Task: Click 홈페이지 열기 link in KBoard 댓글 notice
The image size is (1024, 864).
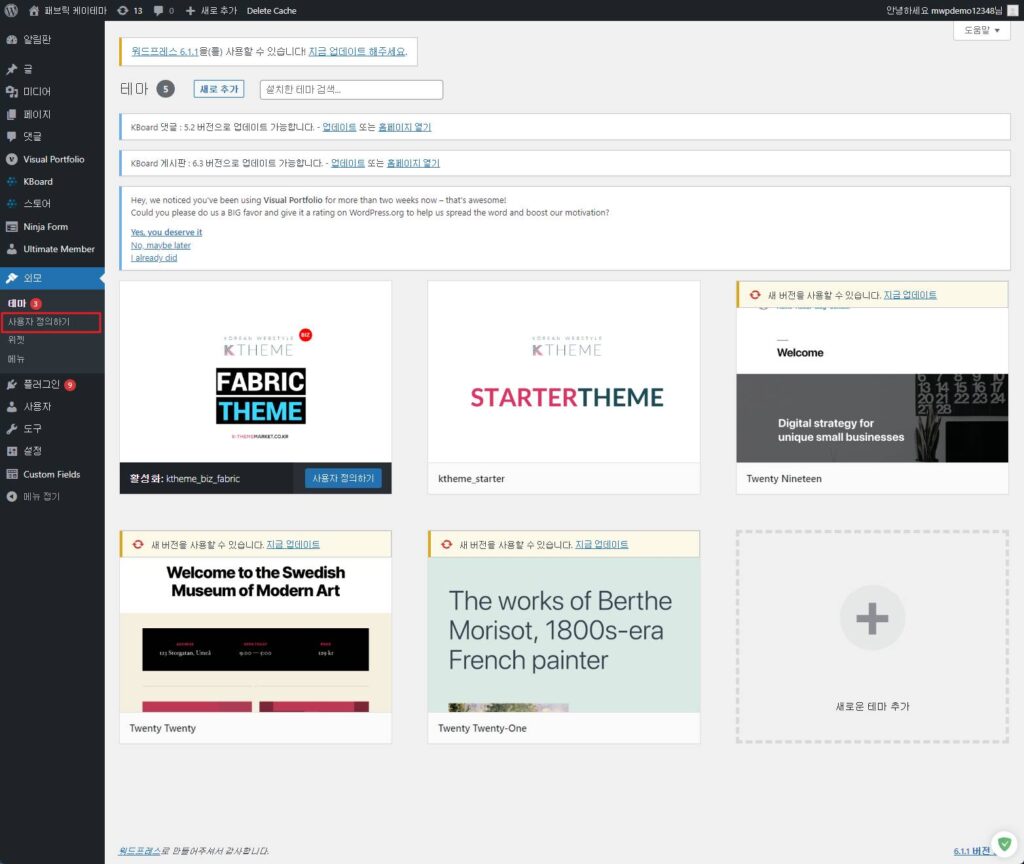Action: point(404,127)
